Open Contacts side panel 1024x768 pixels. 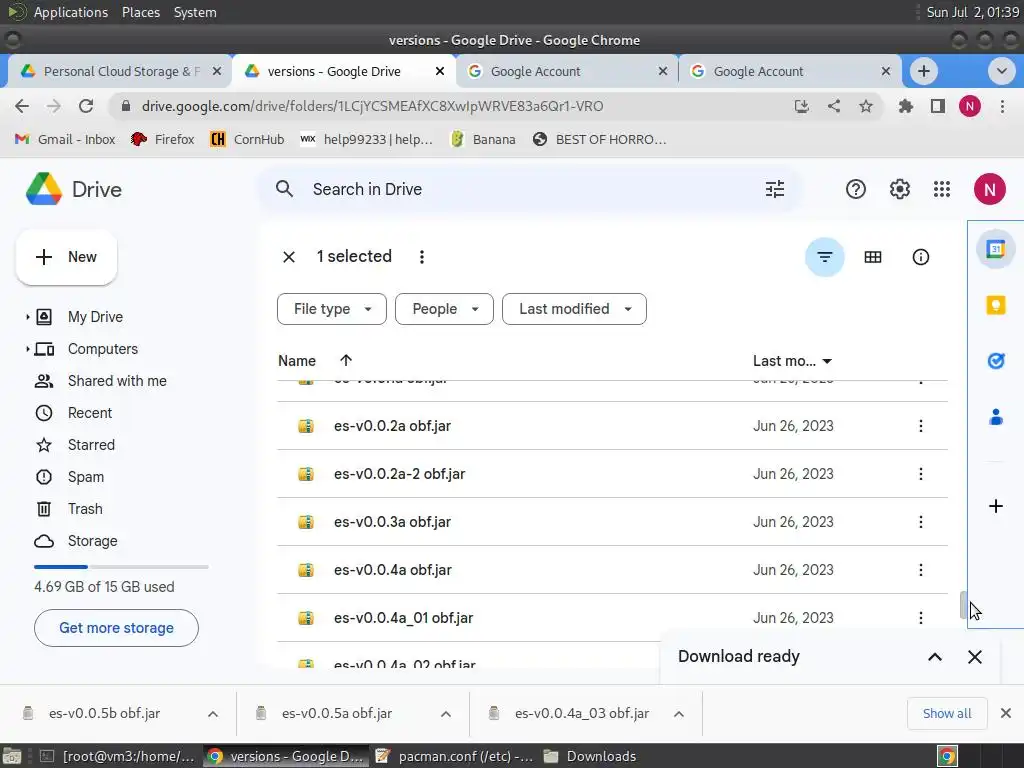click(995, 417)
